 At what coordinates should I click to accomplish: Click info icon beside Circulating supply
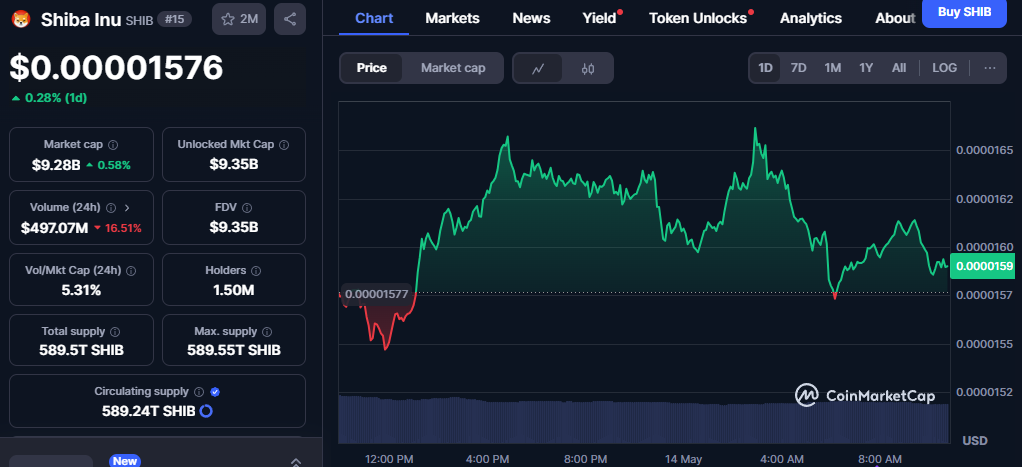click(x=199, y=392)
